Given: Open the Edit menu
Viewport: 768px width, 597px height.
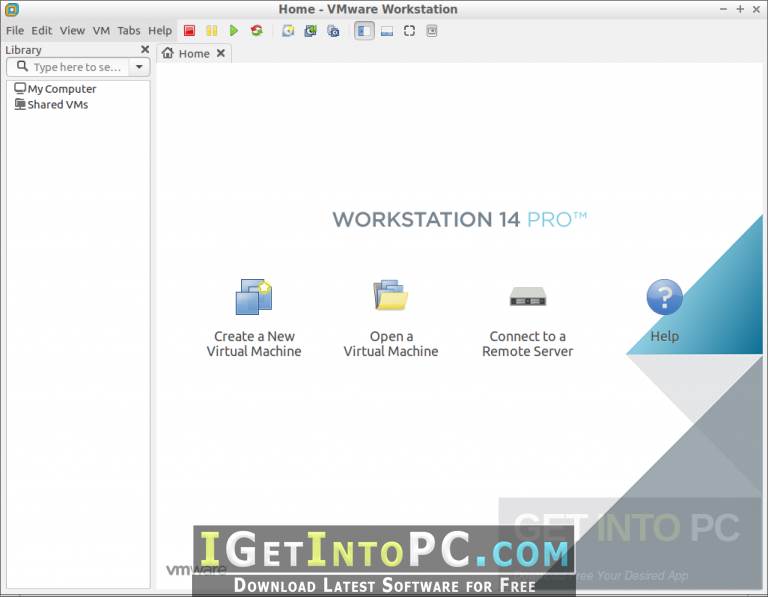Looking at the screenshot, I should point(42,30).
